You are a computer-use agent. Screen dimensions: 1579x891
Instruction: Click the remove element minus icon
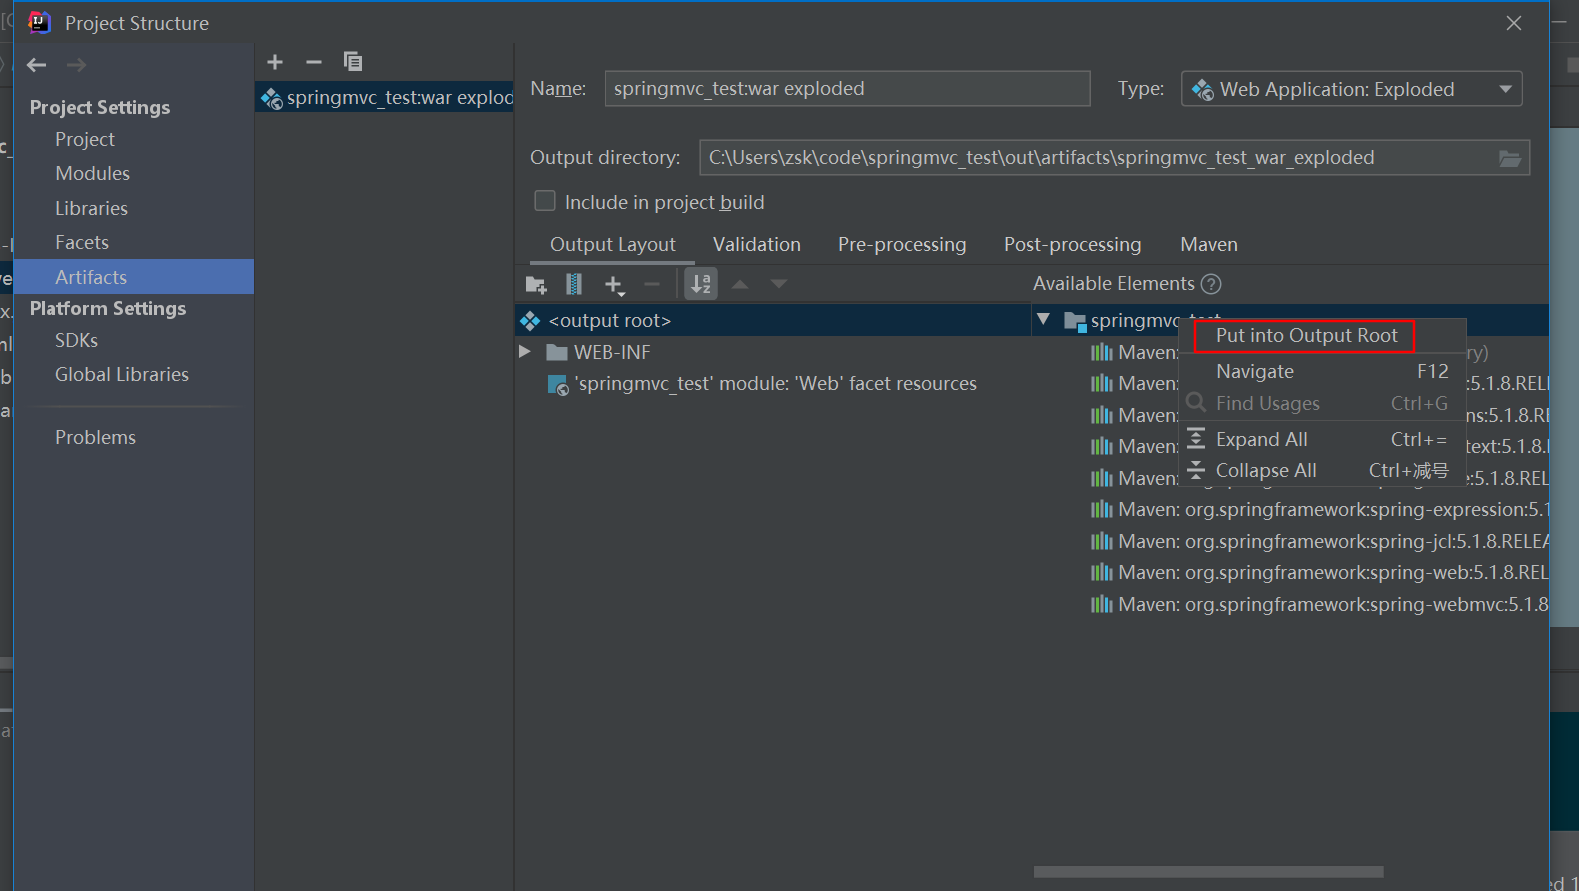652,285
